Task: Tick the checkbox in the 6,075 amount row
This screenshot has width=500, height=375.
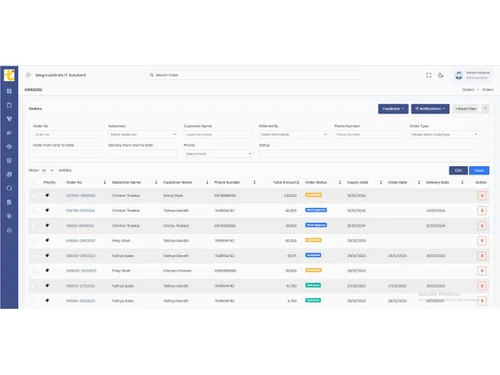Action: click(x=33, y=256)
